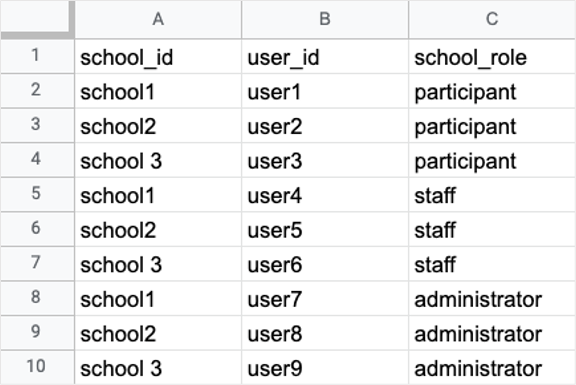Select cell containing user9
This screenshot has width=576, height=385.
[325, 367]
